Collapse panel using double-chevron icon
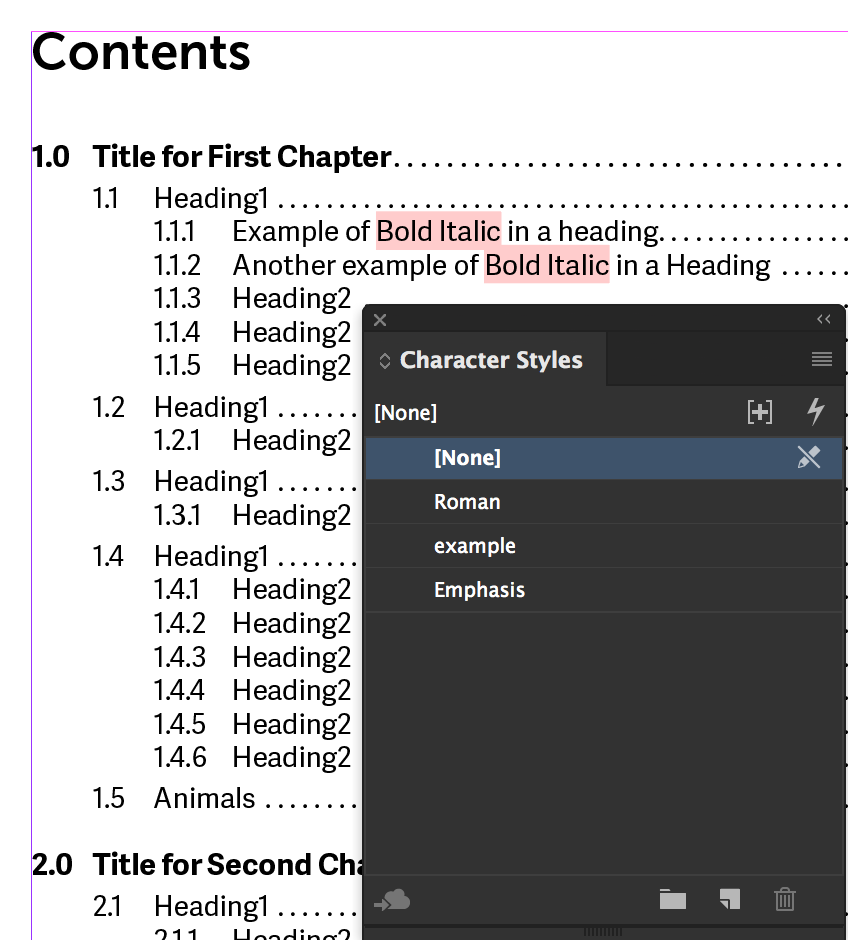Viewport: 848px width, 940px height. pyautogui.click(x=824, y=319)
